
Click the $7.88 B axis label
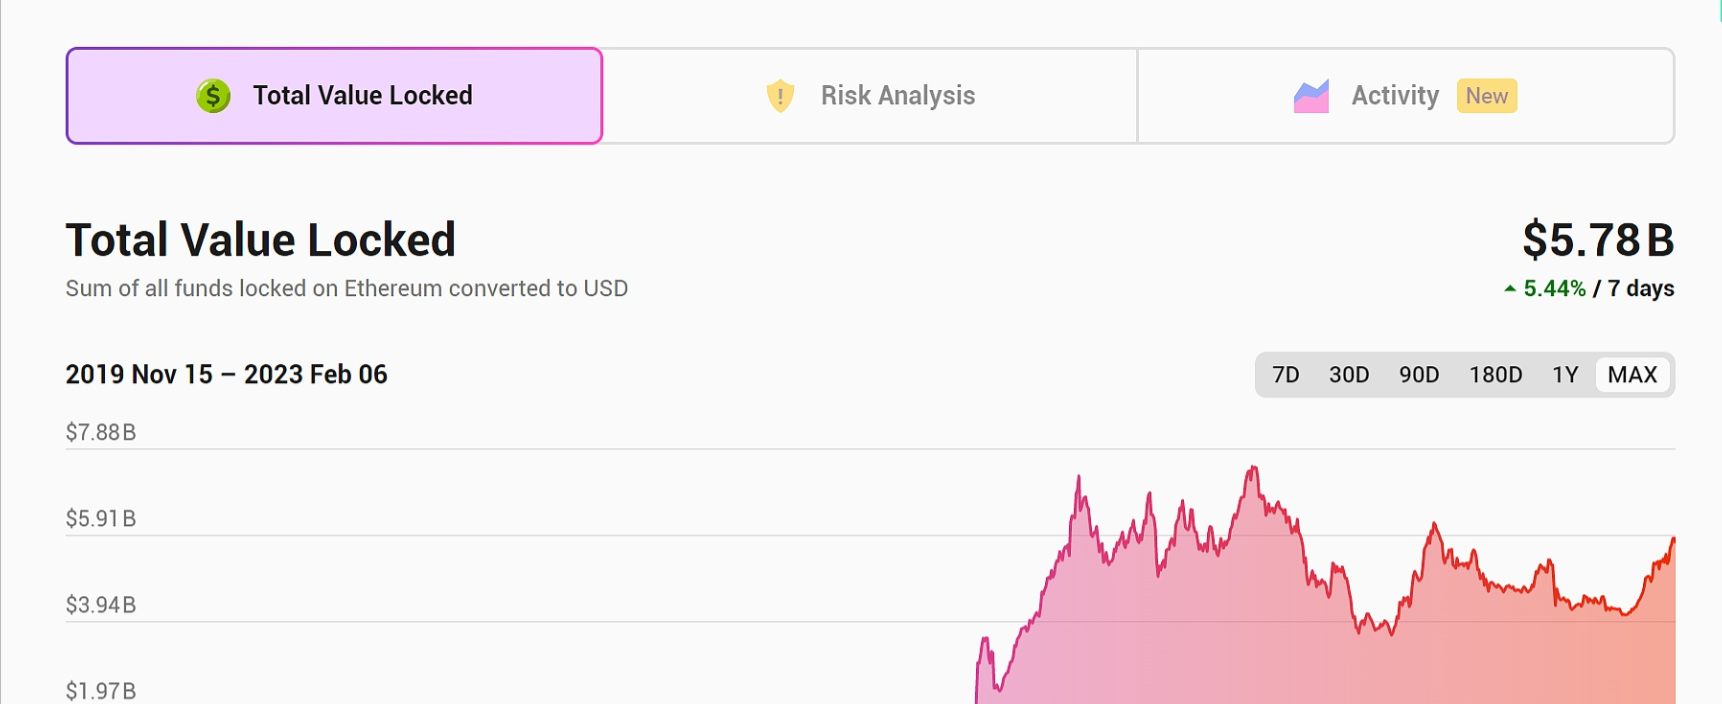[x=101, y=433]
